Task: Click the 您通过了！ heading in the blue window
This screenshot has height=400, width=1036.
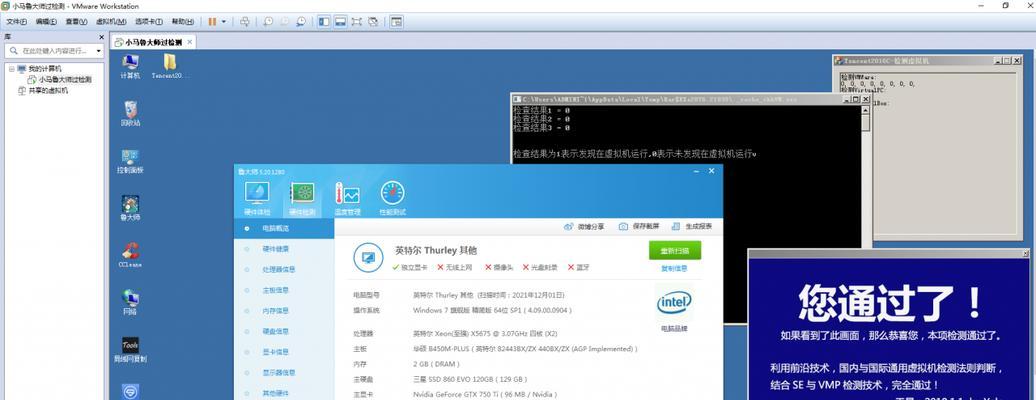Action: tap(891, 303)
